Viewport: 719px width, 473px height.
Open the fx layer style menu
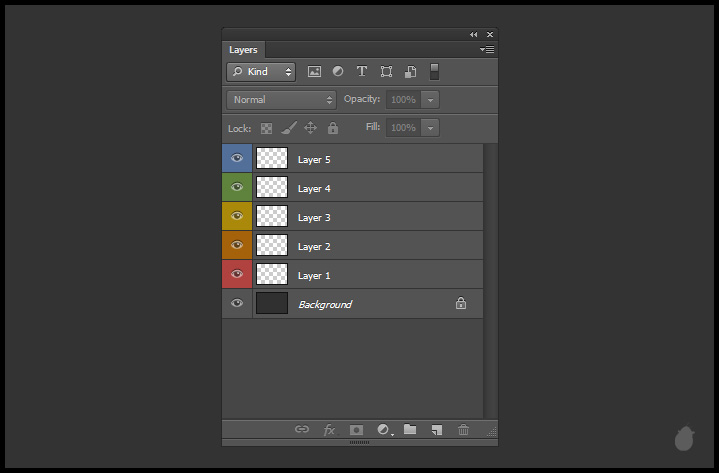point(329,430)
